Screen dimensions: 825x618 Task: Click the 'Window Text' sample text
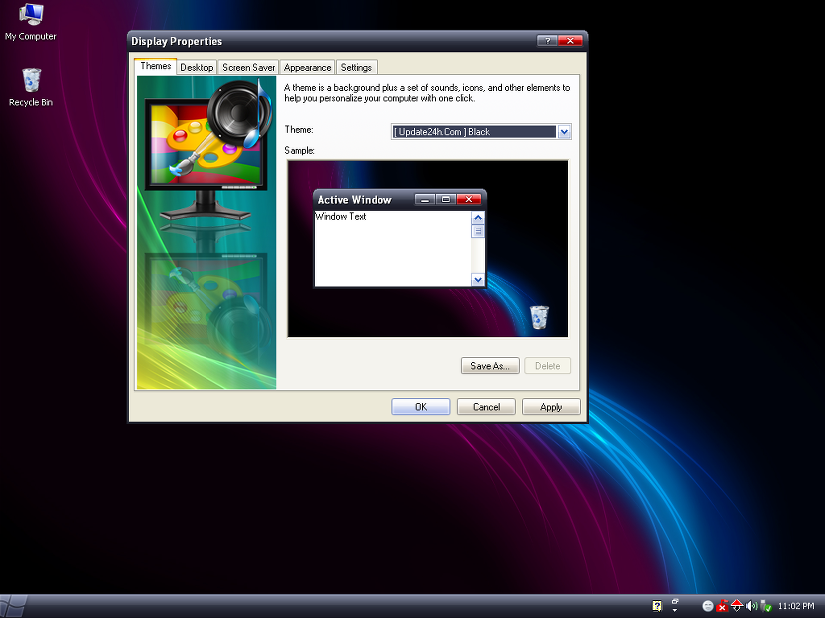pos(340,216)
